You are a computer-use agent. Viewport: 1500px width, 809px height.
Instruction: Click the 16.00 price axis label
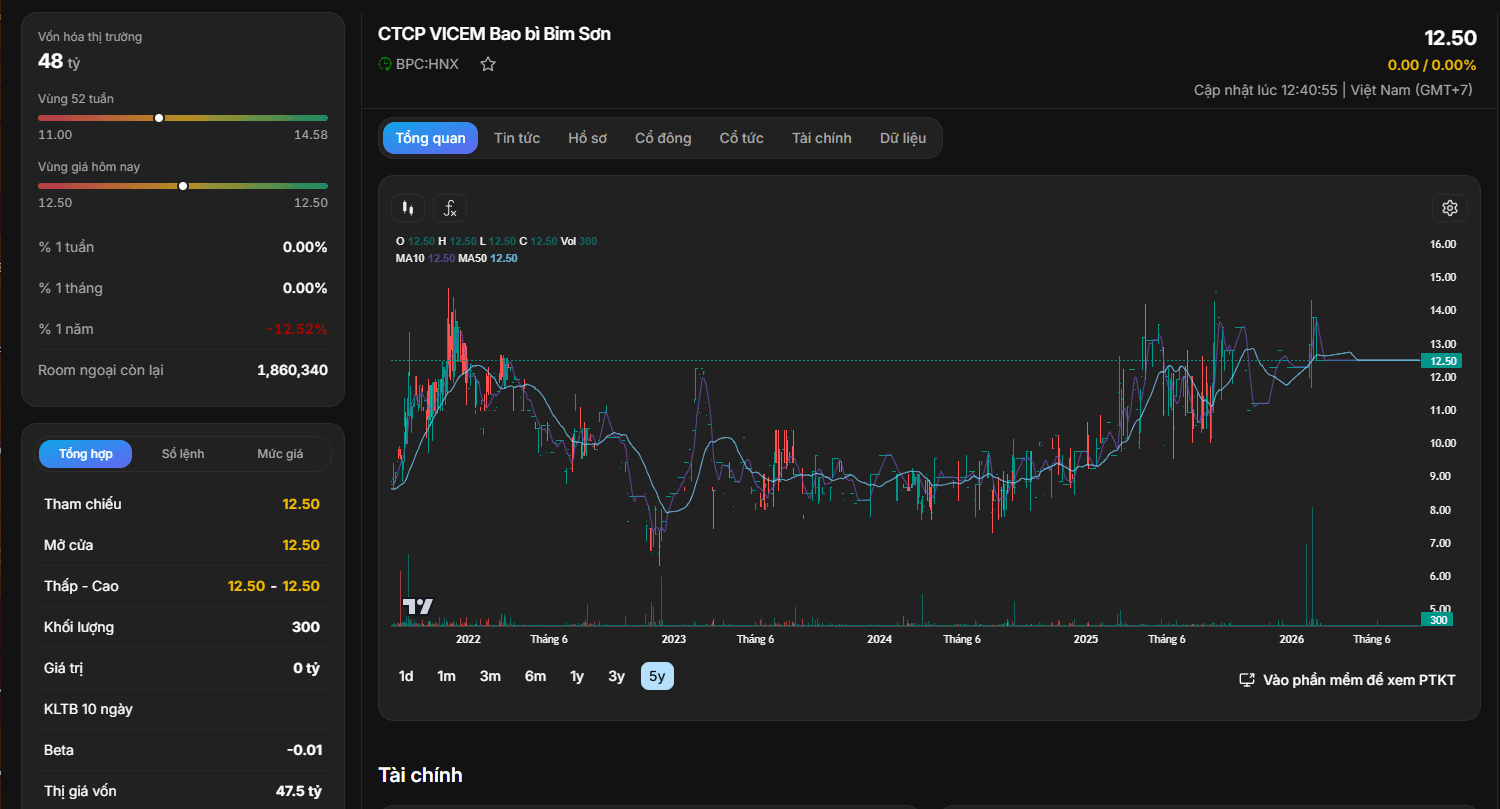(1443, 244)
